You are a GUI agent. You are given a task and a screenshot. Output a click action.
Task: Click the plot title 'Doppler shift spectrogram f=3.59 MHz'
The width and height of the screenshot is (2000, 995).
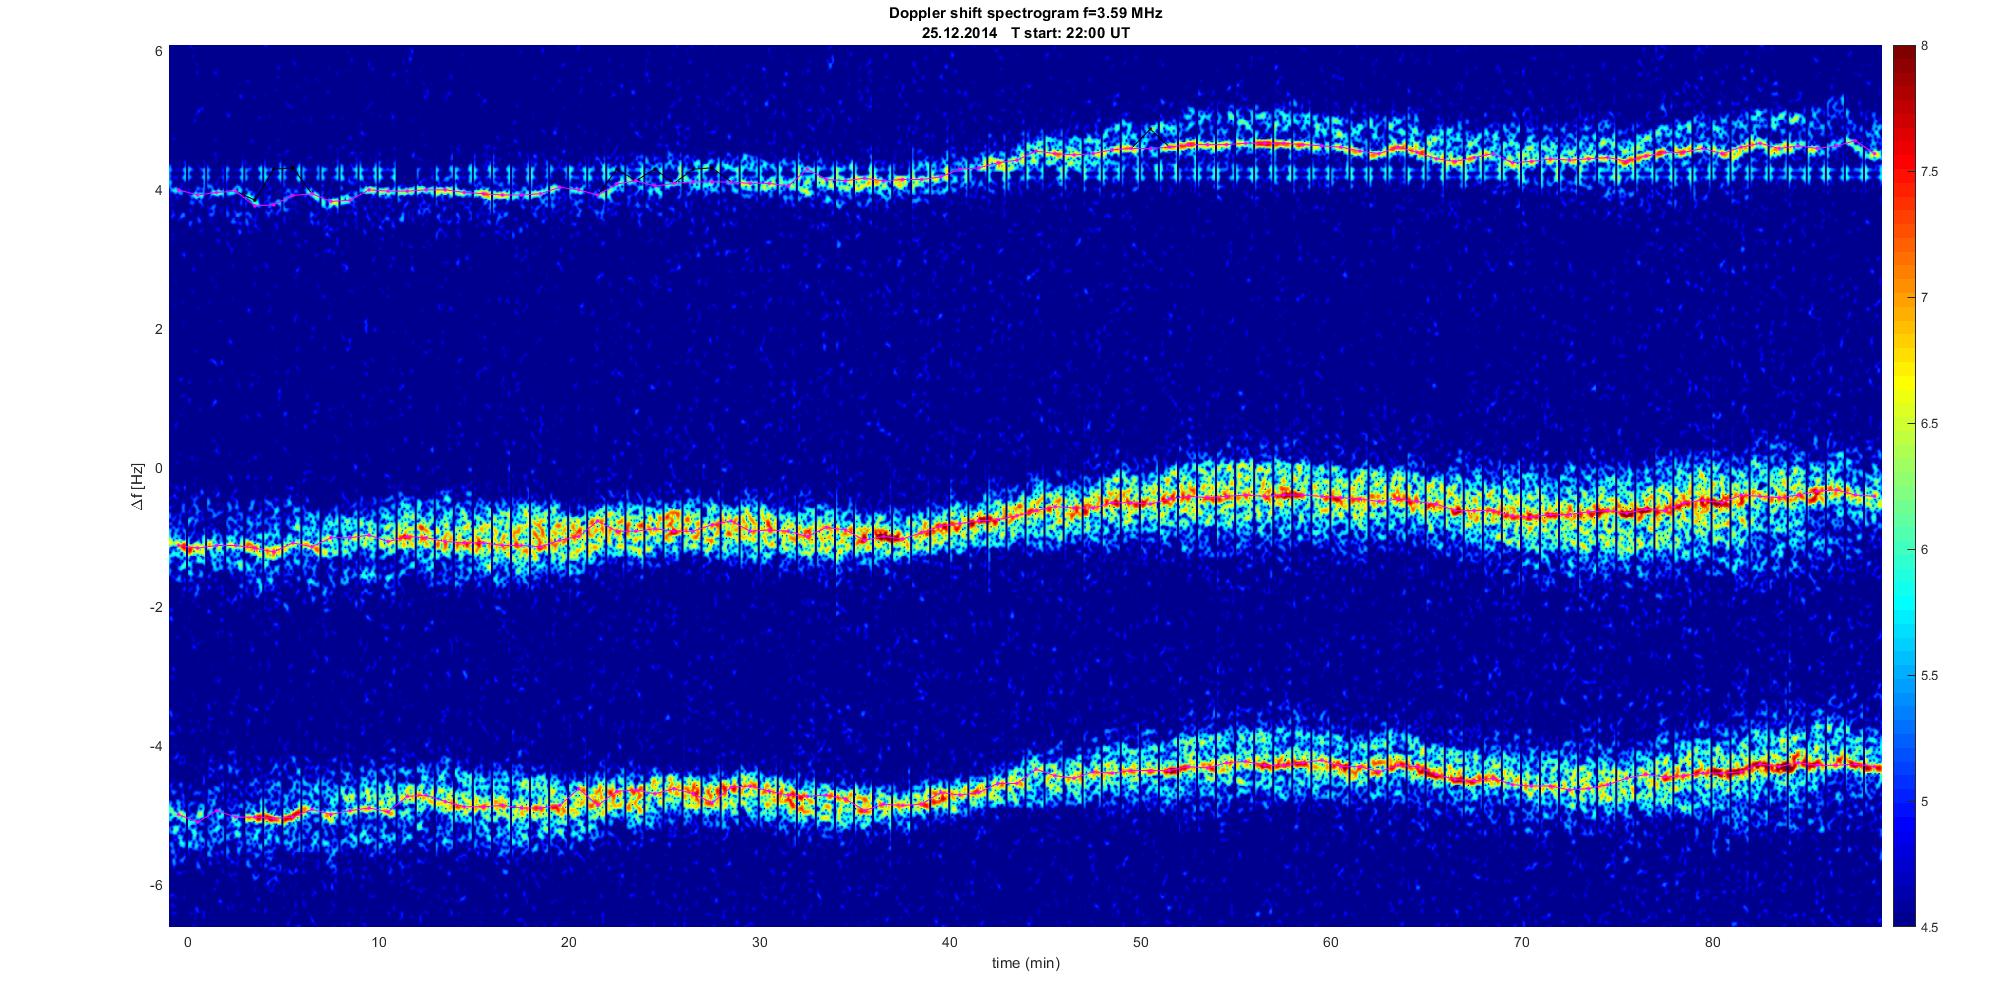point(1025,14)
